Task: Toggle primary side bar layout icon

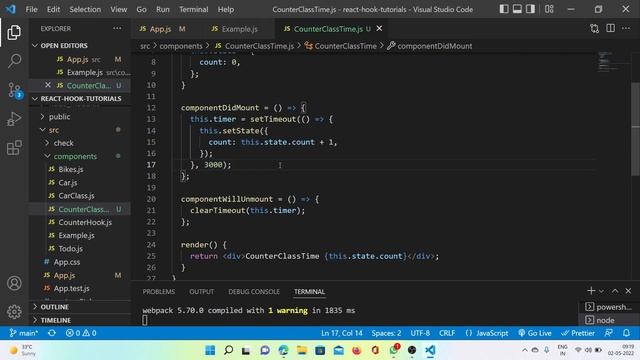Action: click(504, 9)
